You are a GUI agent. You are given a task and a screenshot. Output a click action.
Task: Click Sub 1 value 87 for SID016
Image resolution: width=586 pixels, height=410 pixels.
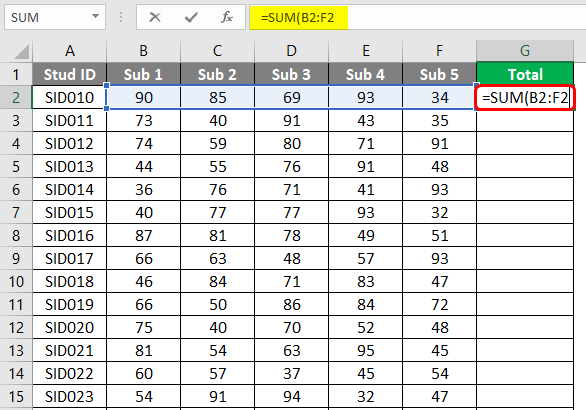click(144, 235)
